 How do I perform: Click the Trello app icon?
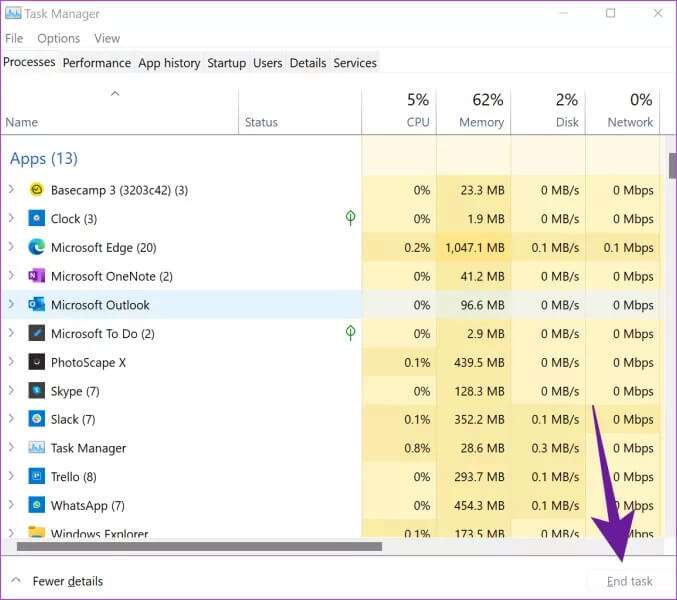pos(37,477)
